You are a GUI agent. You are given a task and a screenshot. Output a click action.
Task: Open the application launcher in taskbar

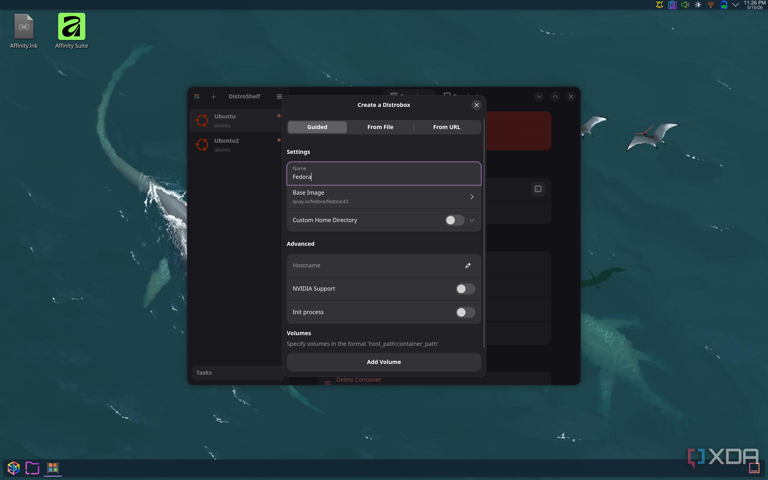14,468
